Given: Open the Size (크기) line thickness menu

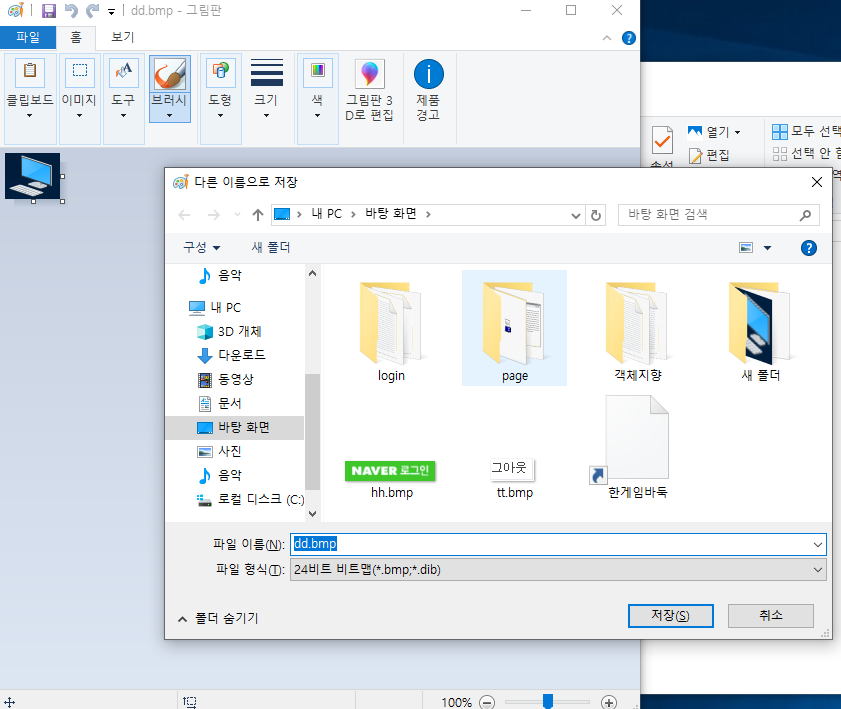Looking at the screenshot, I should pos(267,88).
